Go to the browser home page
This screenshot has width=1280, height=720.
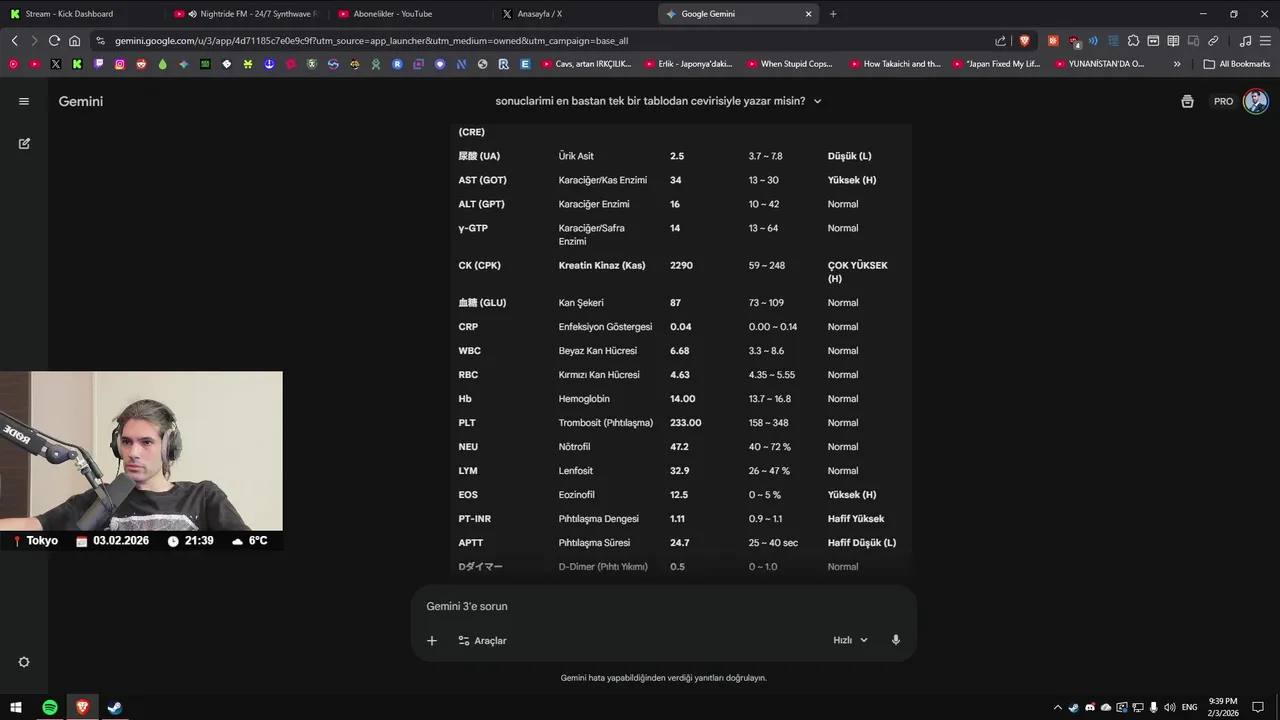(x=74, y=41)
